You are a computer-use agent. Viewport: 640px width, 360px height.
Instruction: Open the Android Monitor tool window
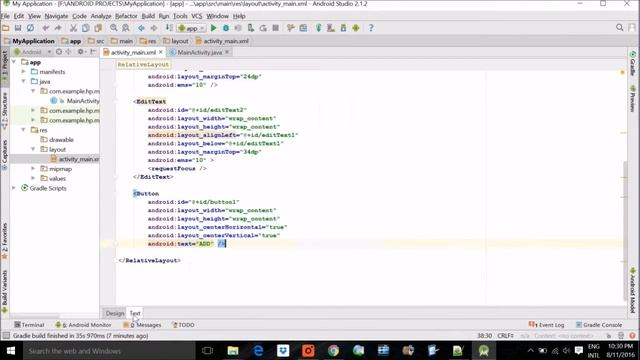point(83,325)
